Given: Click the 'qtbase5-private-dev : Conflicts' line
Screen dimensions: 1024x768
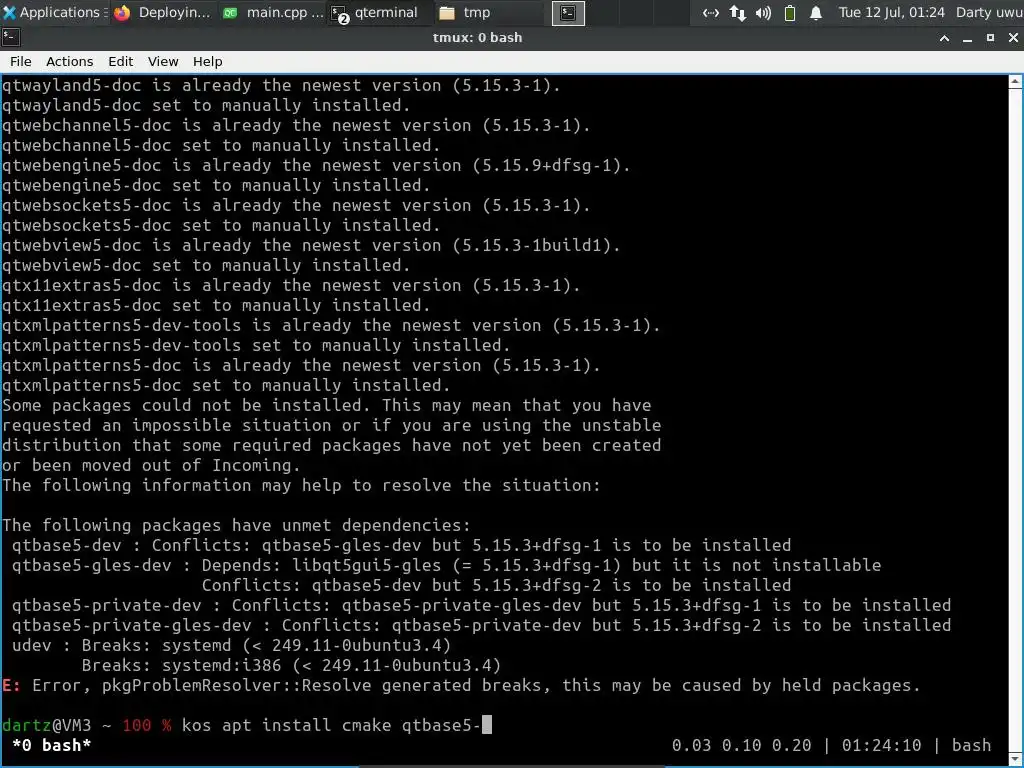Looking at the screenshot, I should 481,605.
